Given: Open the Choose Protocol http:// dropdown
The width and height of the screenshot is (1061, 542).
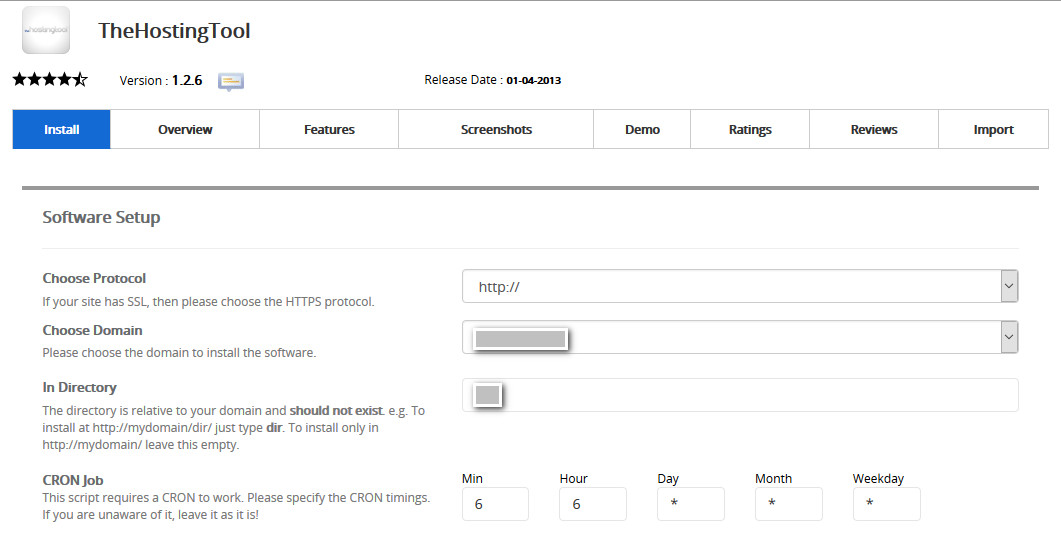Looking at the screenshot, I should [740, 286].
